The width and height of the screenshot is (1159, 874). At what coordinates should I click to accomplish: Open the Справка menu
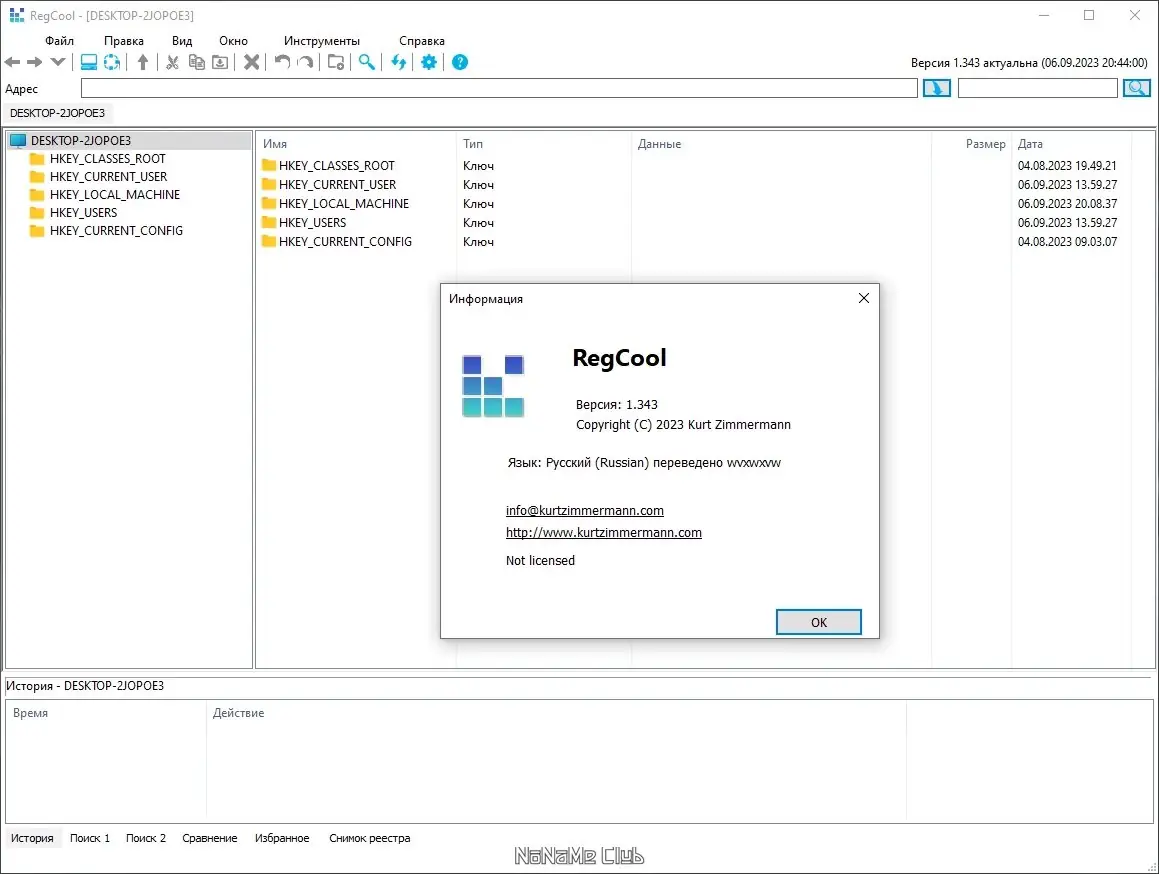coord(421,41)
